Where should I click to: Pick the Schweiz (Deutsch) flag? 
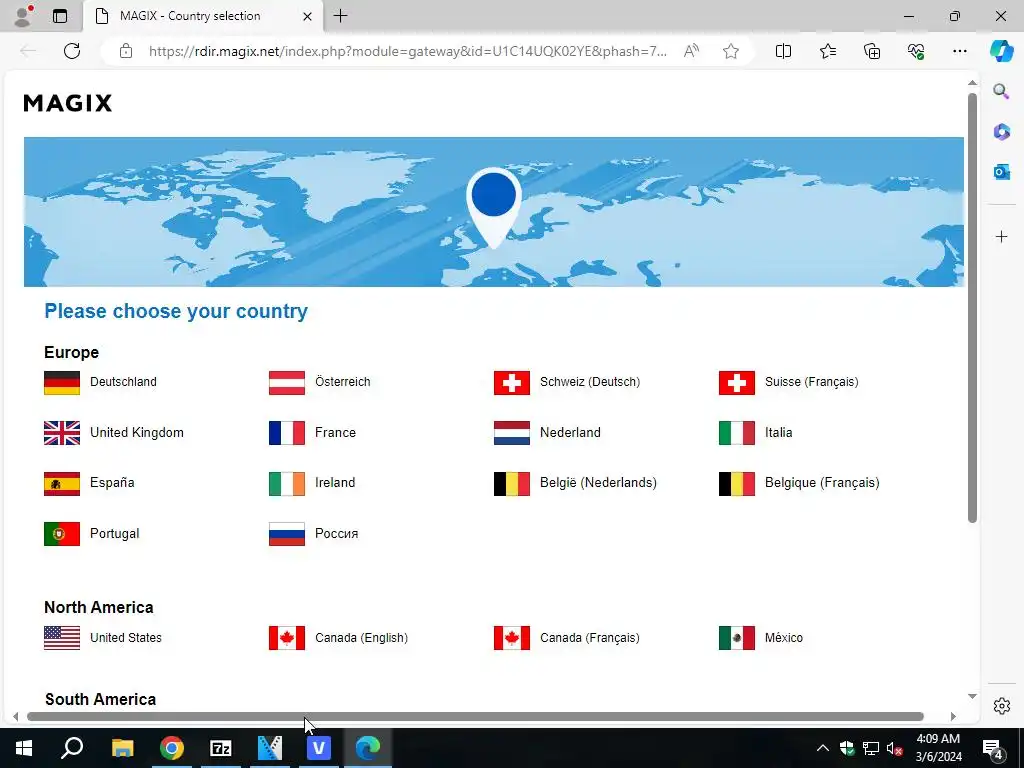tap(512, 383)
